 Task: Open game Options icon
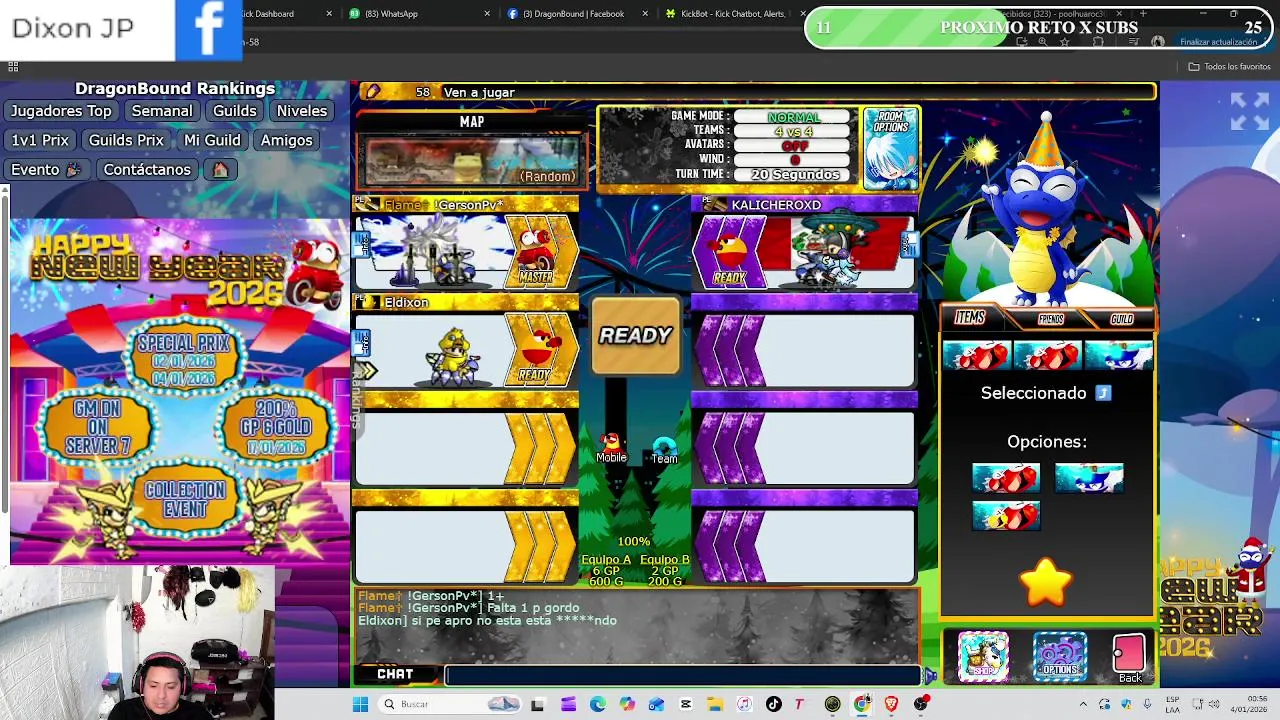1059,656
